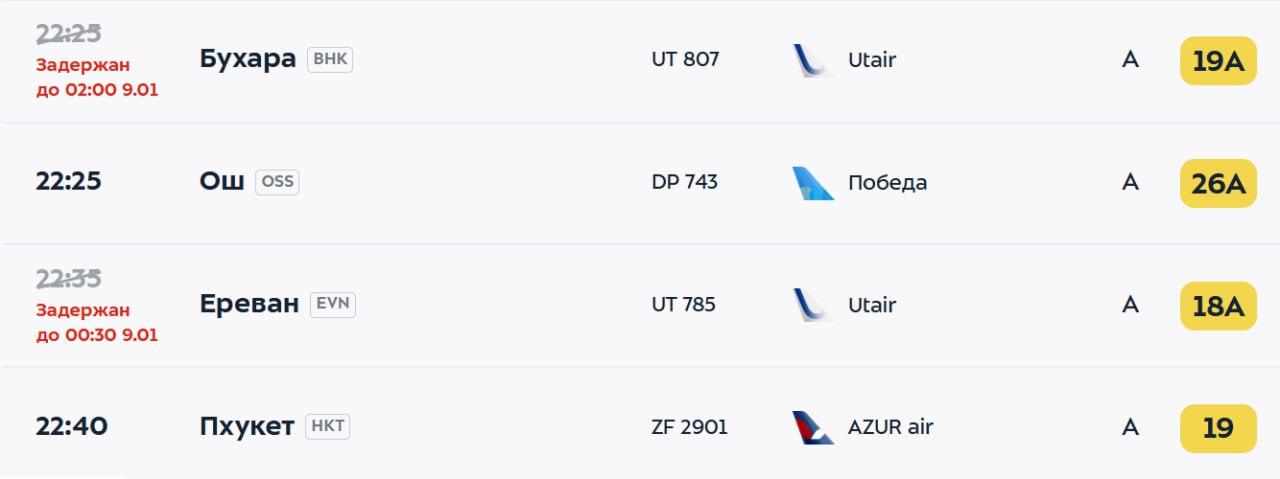Click the BHK airport code badge

(330, 59)
